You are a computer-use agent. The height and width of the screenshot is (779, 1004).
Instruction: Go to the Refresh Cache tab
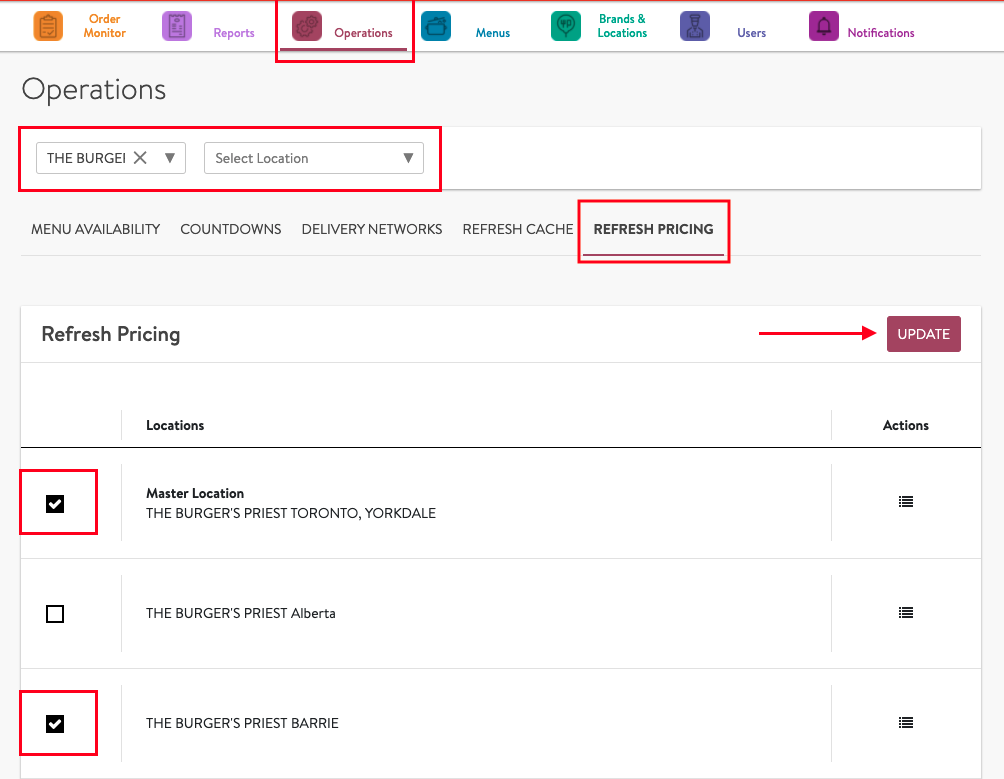518,229
